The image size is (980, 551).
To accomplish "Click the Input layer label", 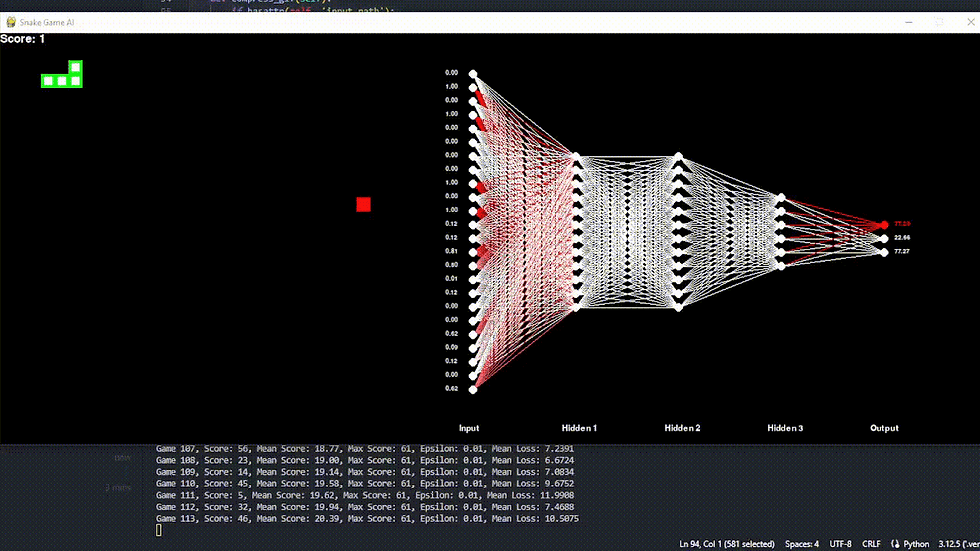I will pyautogui.click(x=469, y=428).
